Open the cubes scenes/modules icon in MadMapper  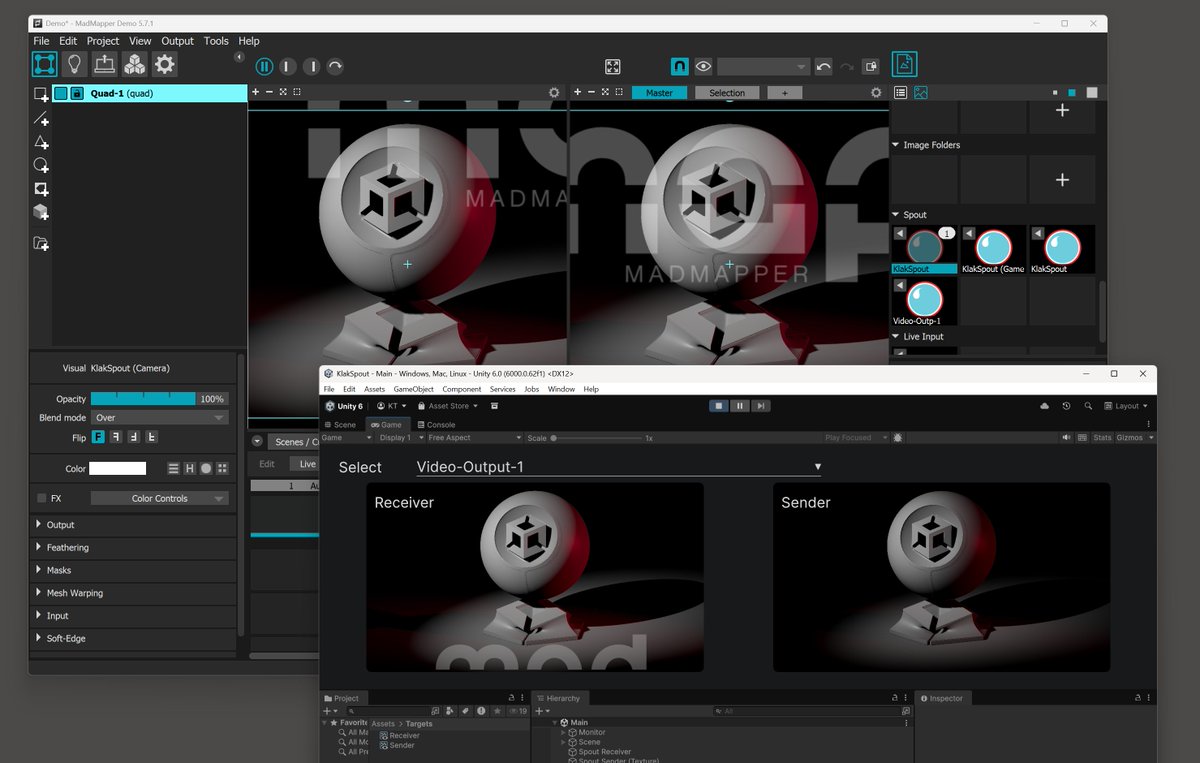134,65
